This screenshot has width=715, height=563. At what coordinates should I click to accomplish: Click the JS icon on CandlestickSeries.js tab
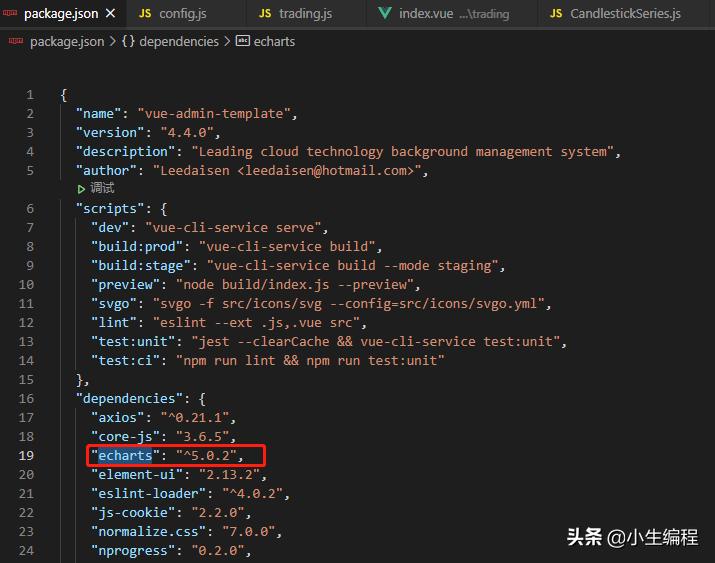(x=556, y=14)
